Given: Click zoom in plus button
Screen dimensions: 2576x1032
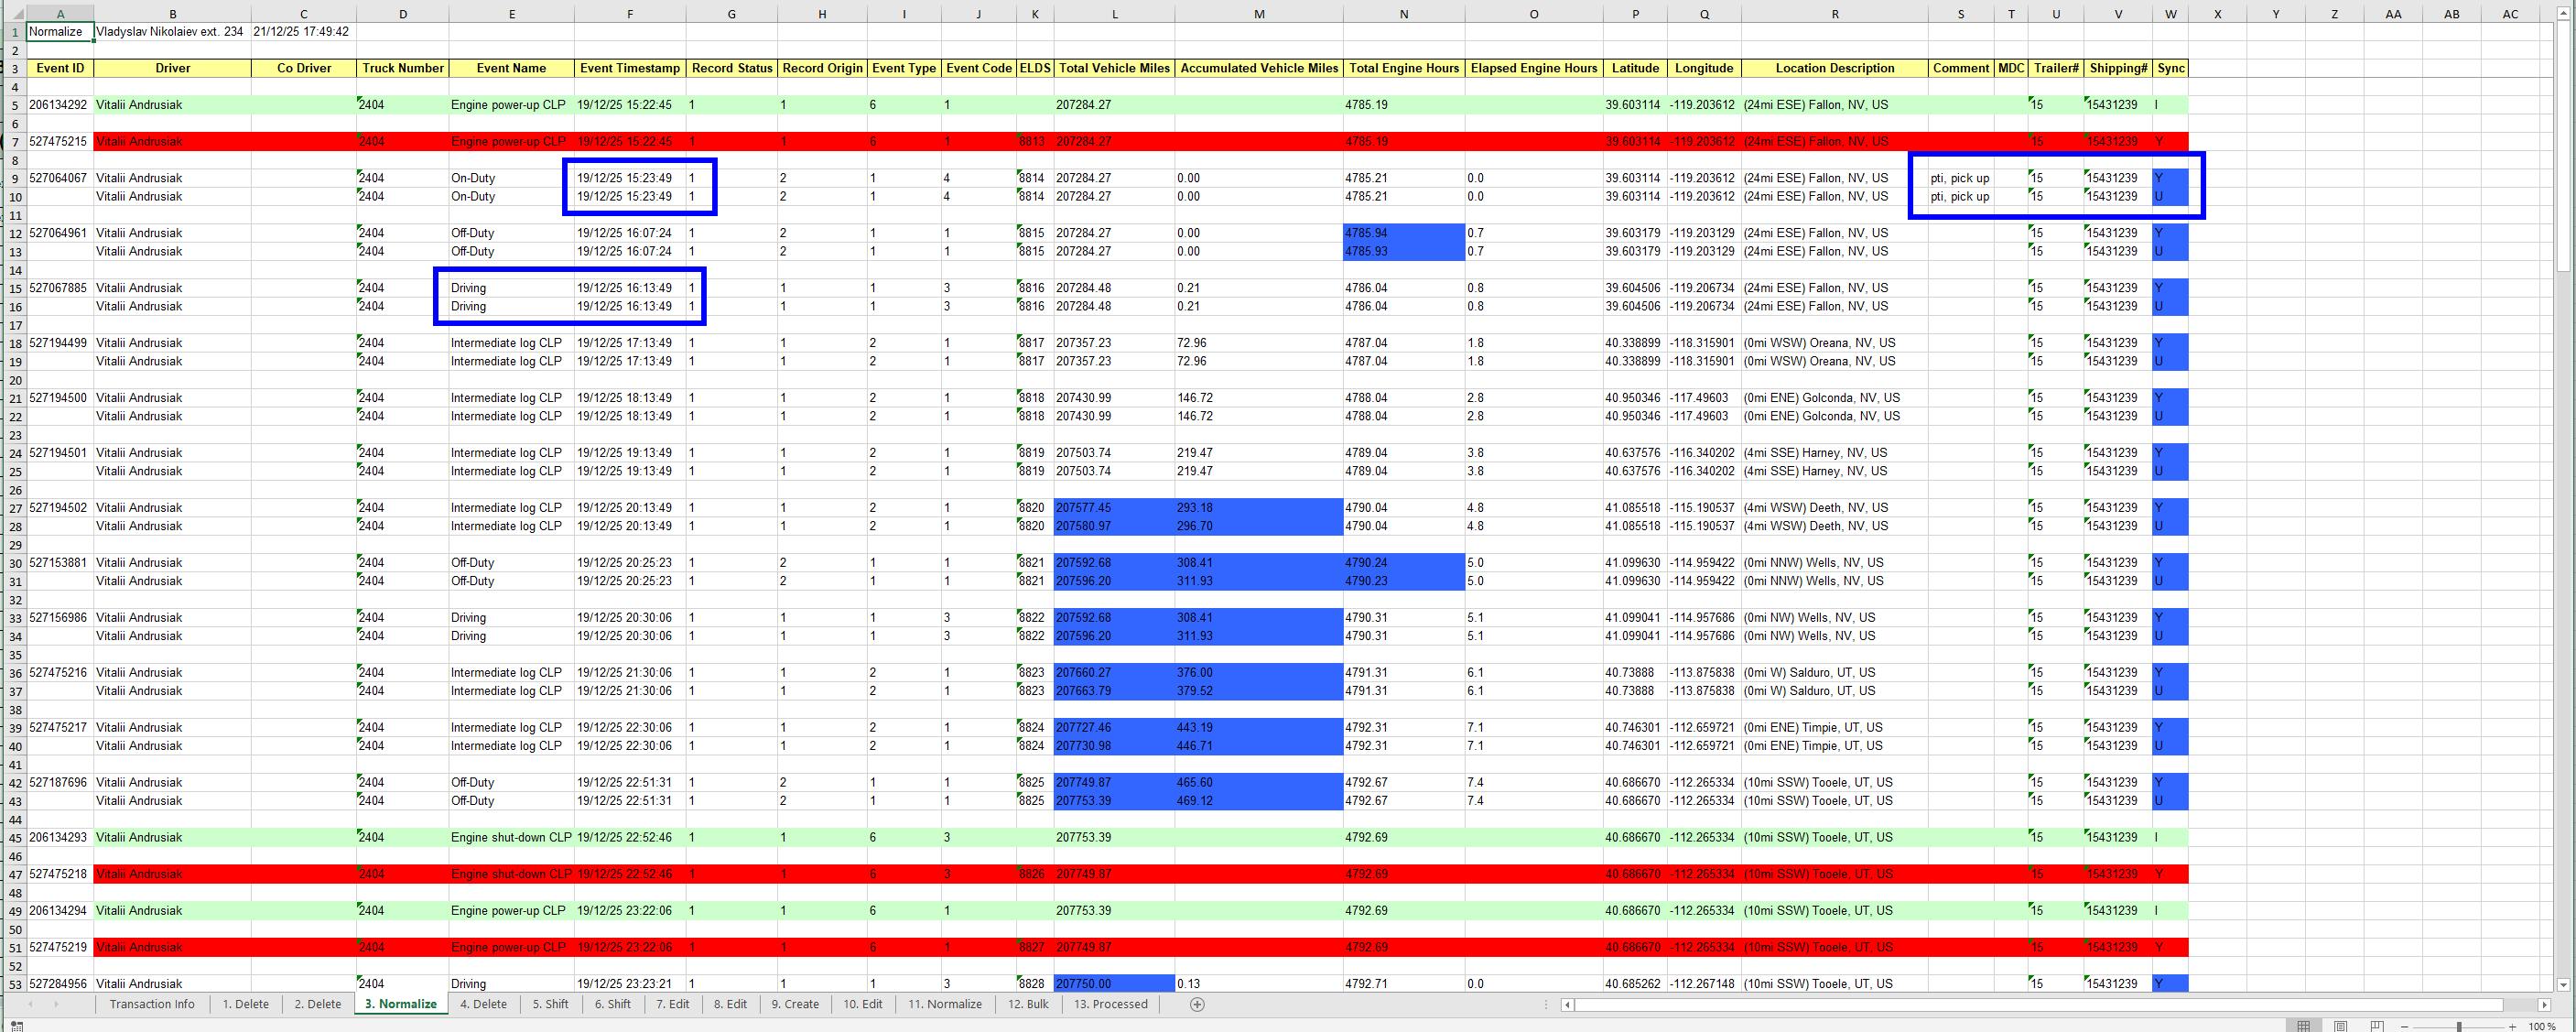Looking at the screenshot, I should tap(2512, 1026).
